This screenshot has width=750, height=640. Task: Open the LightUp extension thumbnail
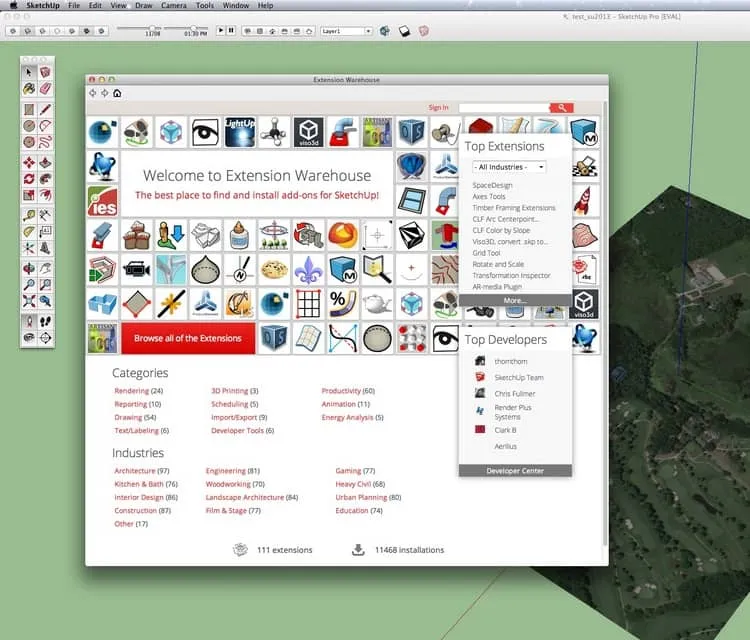[x=240, y=132]
